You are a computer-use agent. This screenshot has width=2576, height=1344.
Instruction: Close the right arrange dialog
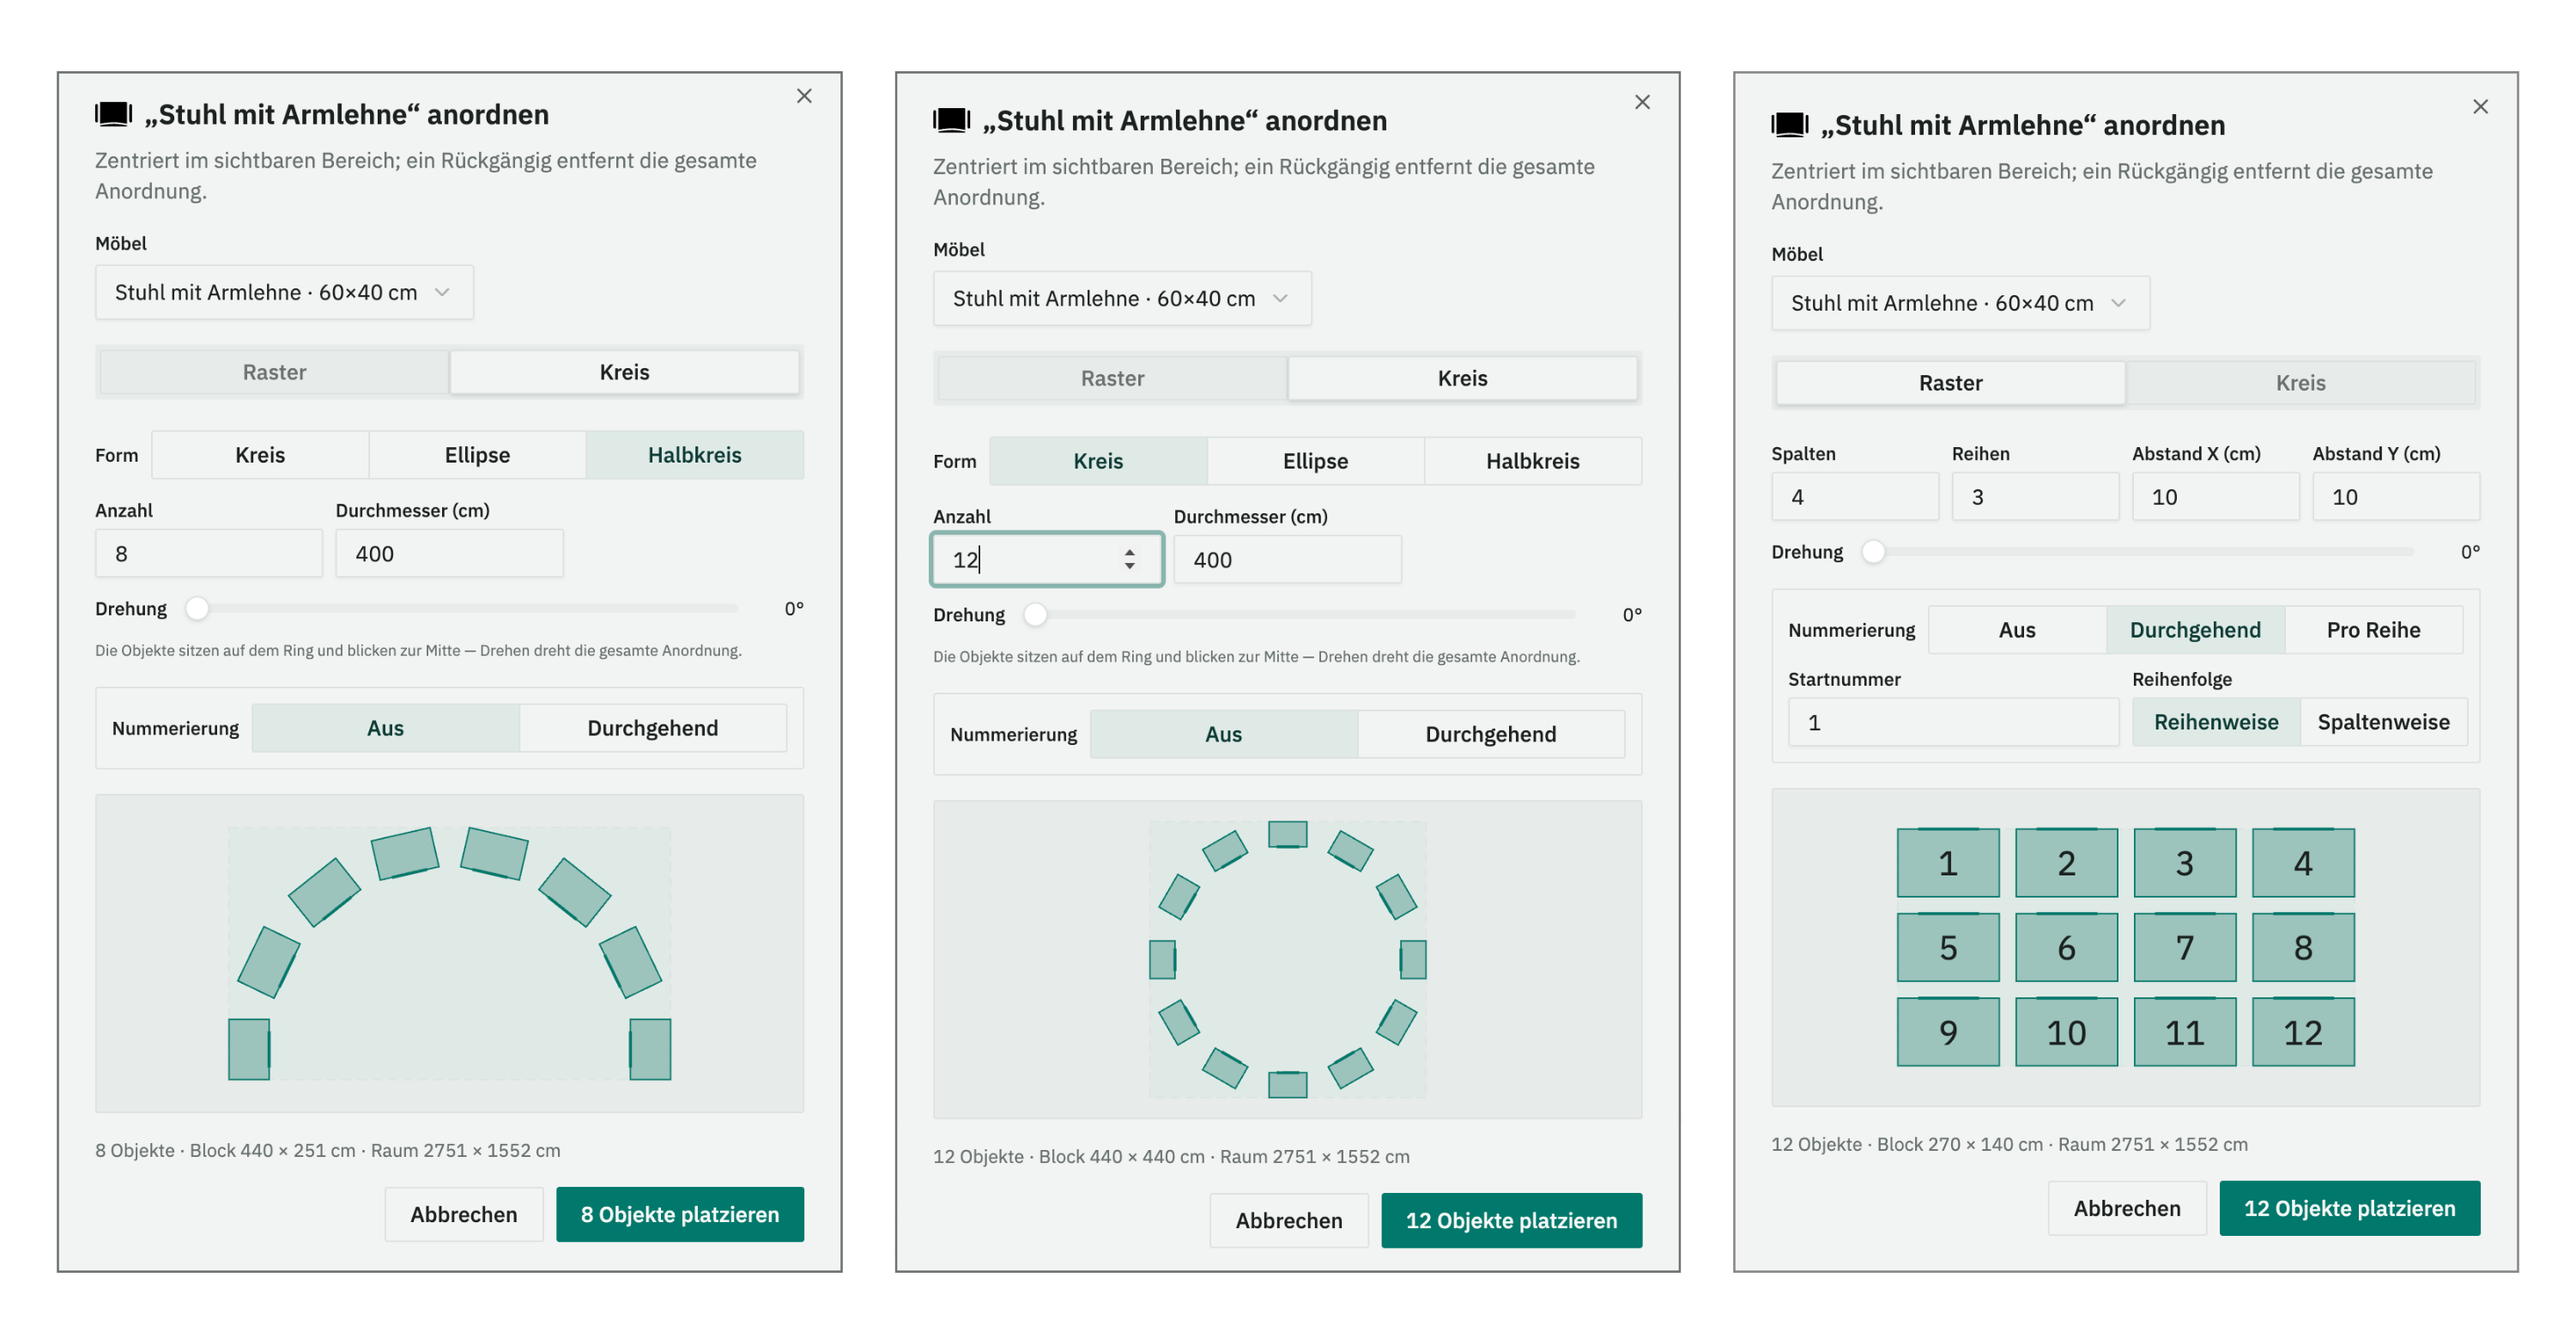pos(2480,107)
